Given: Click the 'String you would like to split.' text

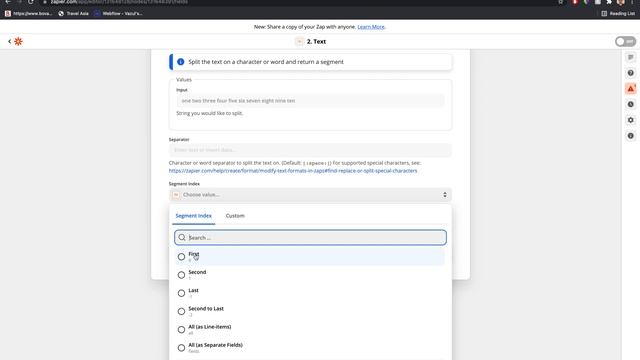Looking at the screenshot, I should (210, 113).
